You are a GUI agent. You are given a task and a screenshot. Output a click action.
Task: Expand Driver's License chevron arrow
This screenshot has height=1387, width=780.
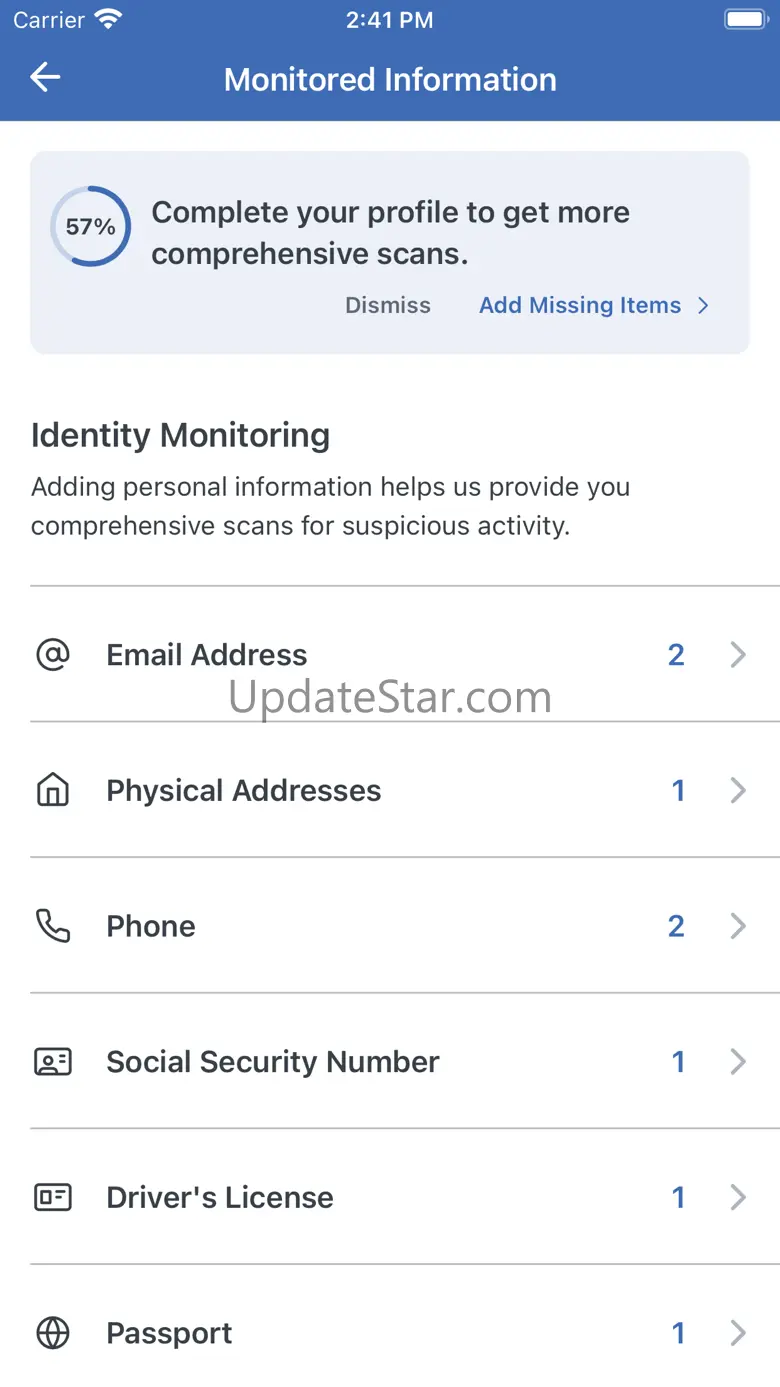coord(738,1197)
